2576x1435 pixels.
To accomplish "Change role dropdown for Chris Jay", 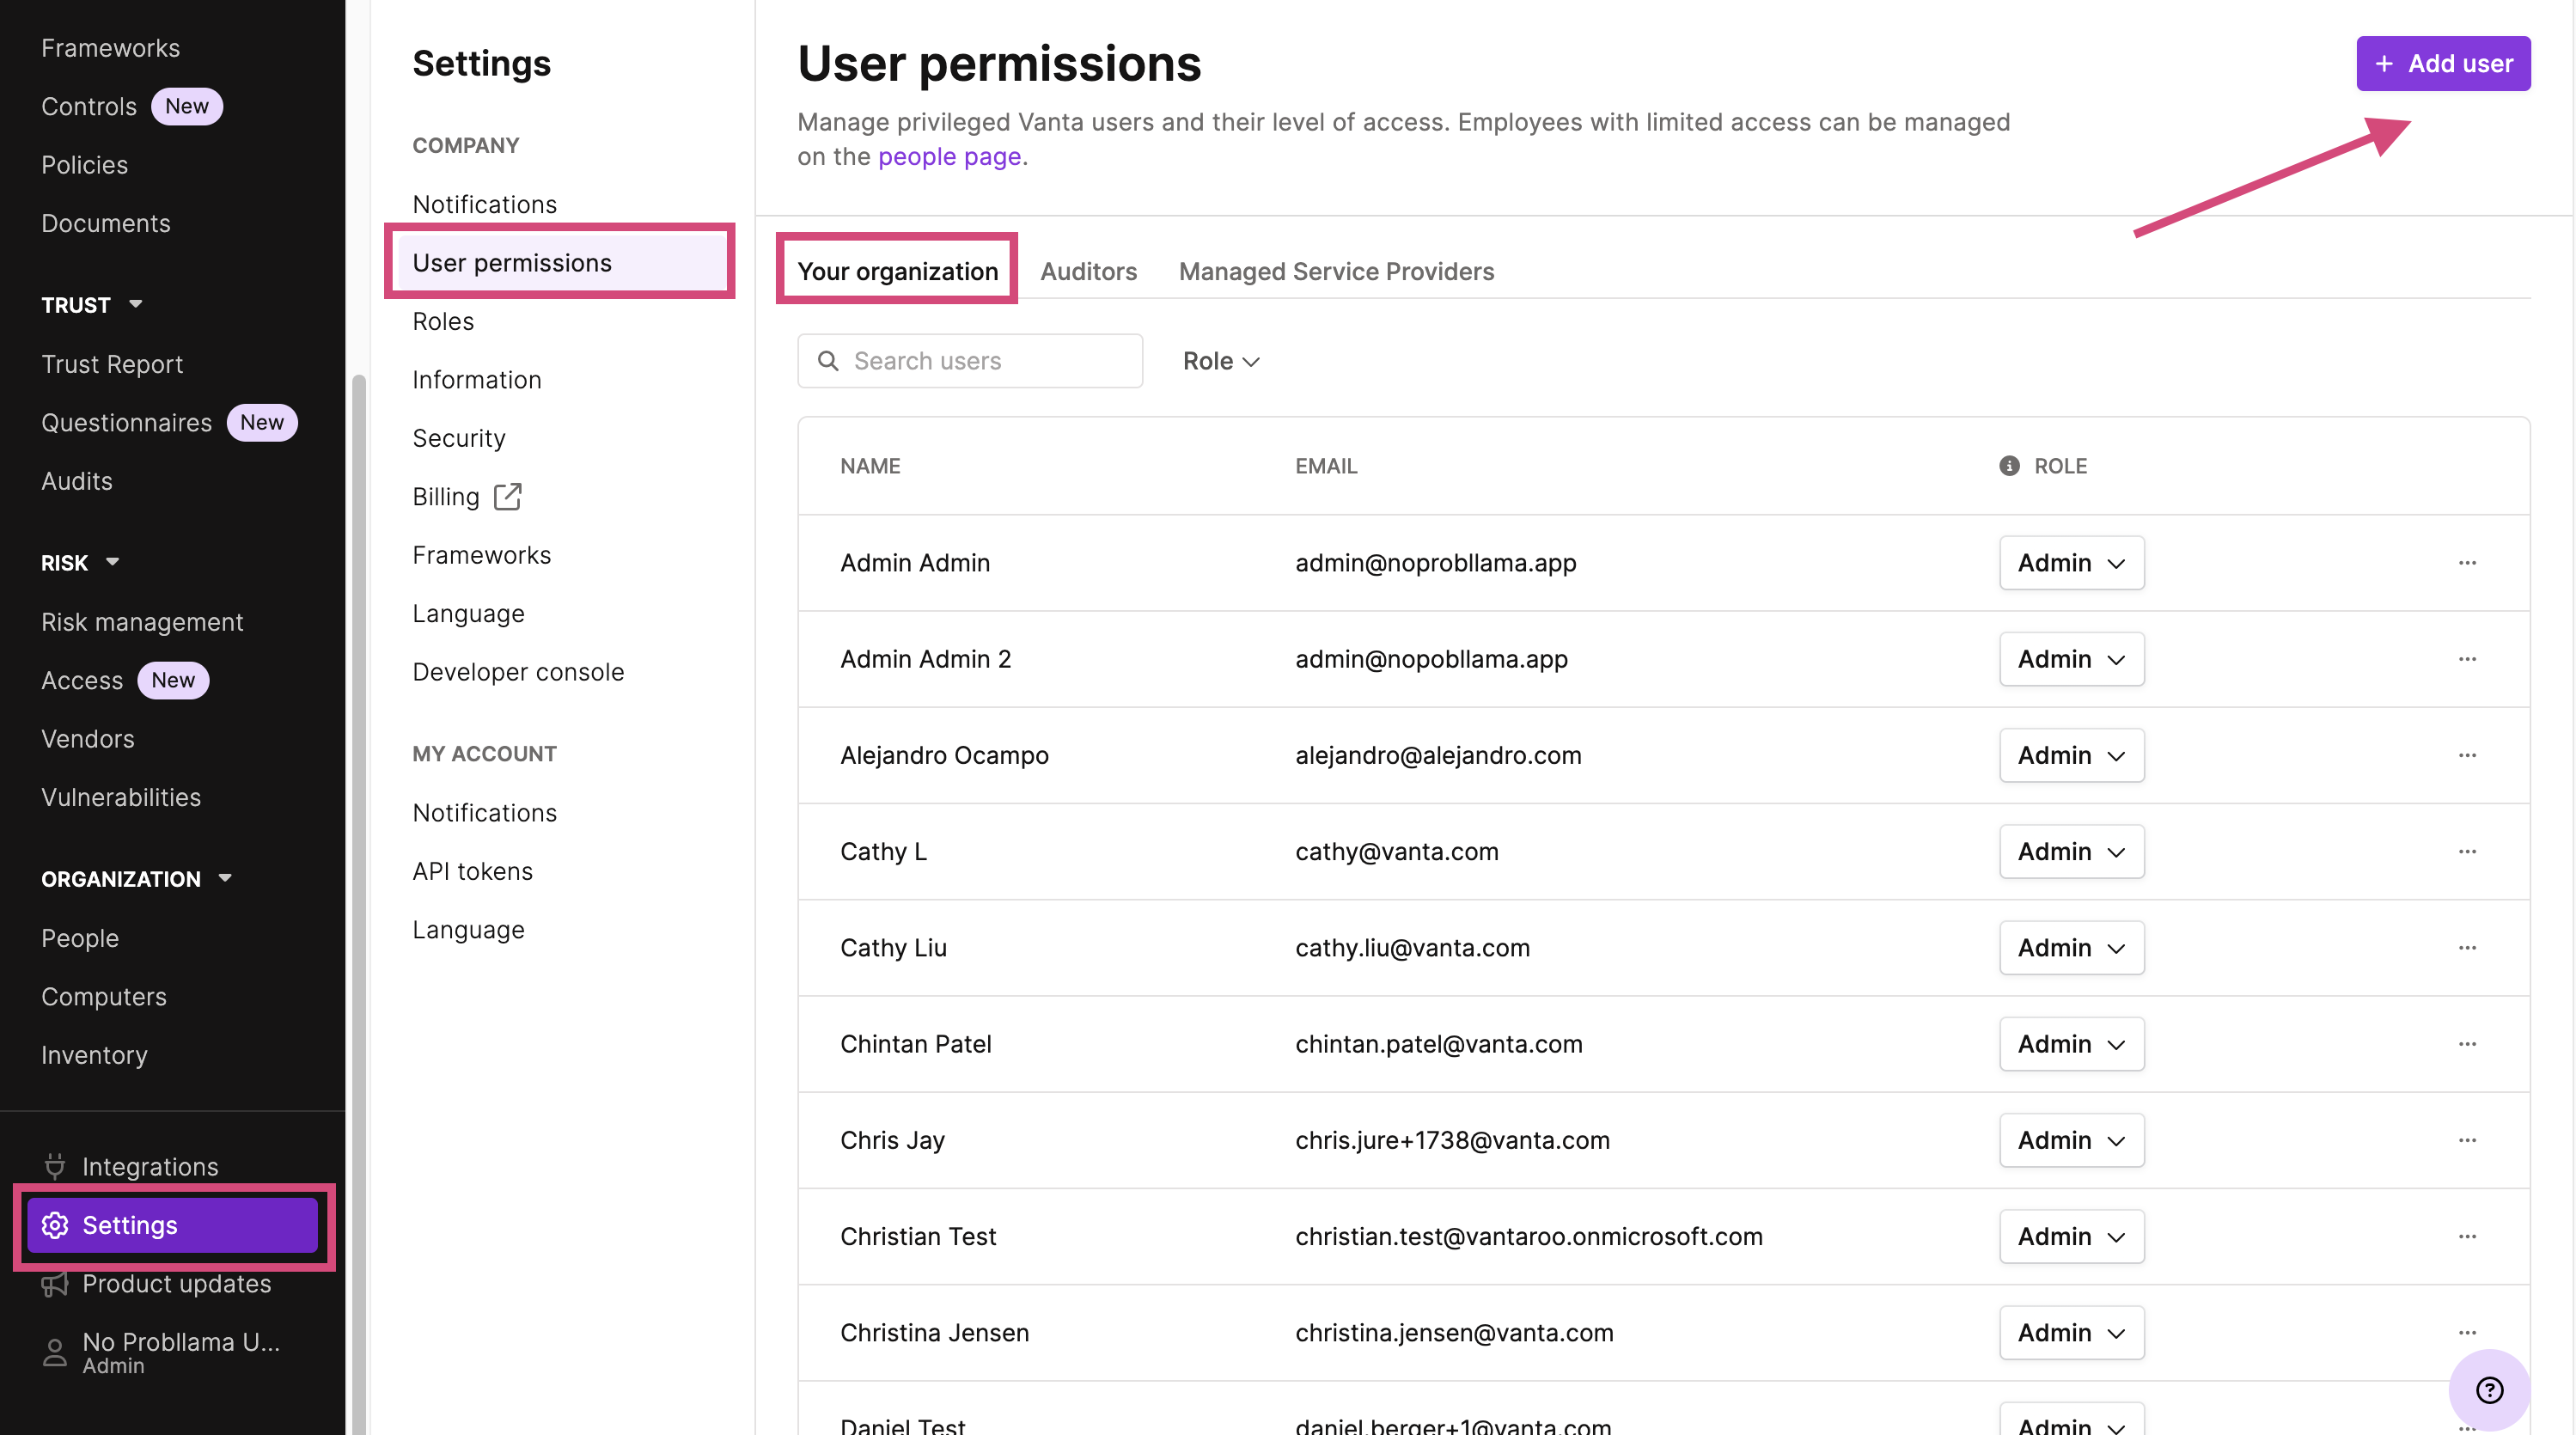I will click(2071, 1140).
